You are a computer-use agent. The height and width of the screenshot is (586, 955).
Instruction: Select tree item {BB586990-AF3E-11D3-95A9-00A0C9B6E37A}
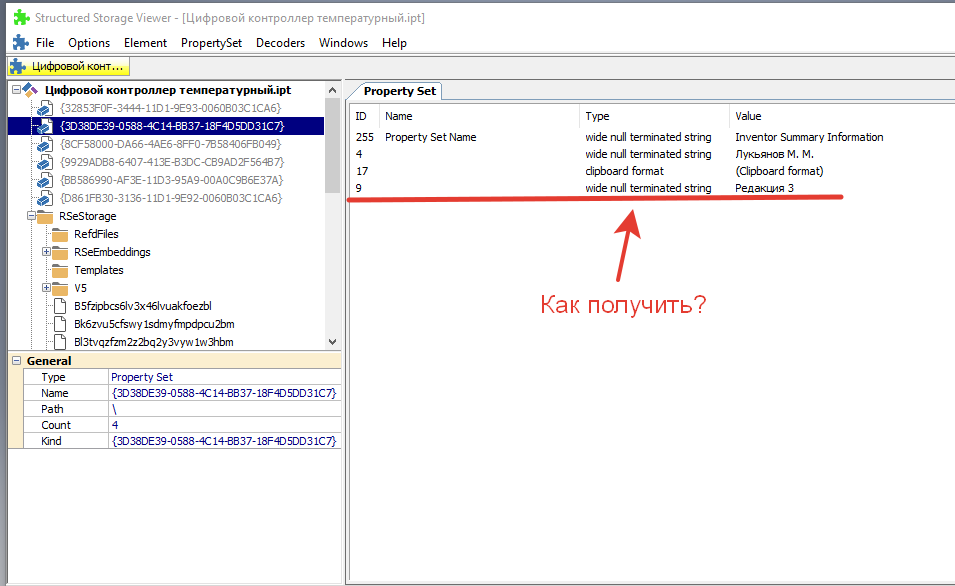pyautogui.click(x=172, y=180)
